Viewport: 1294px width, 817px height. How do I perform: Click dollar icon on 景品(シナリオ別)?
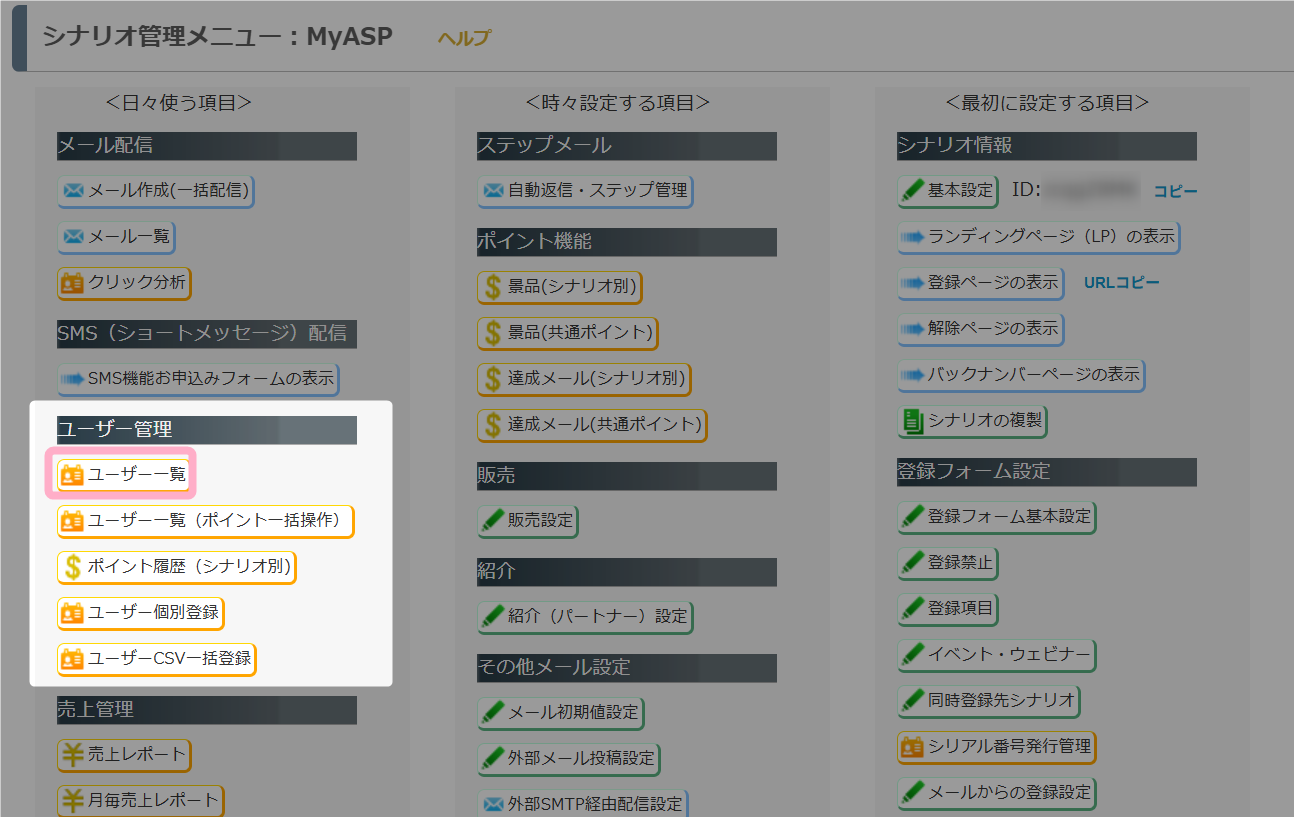coord(492,287)
